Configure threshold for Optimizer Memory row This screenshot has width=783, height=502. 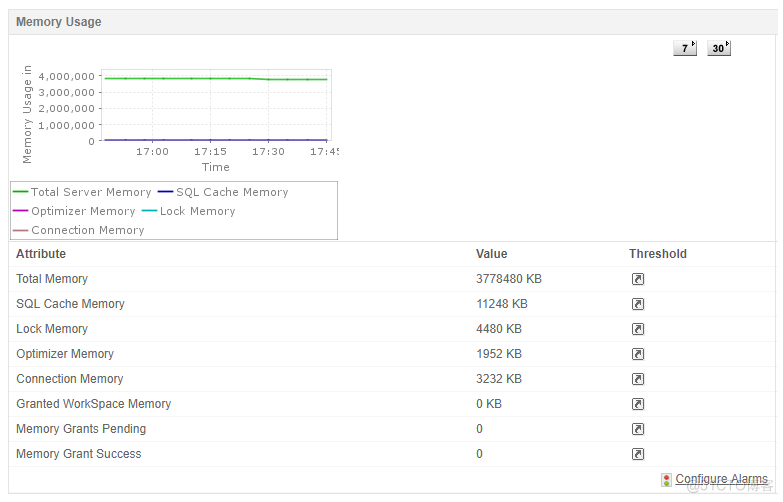click(638, 354)
